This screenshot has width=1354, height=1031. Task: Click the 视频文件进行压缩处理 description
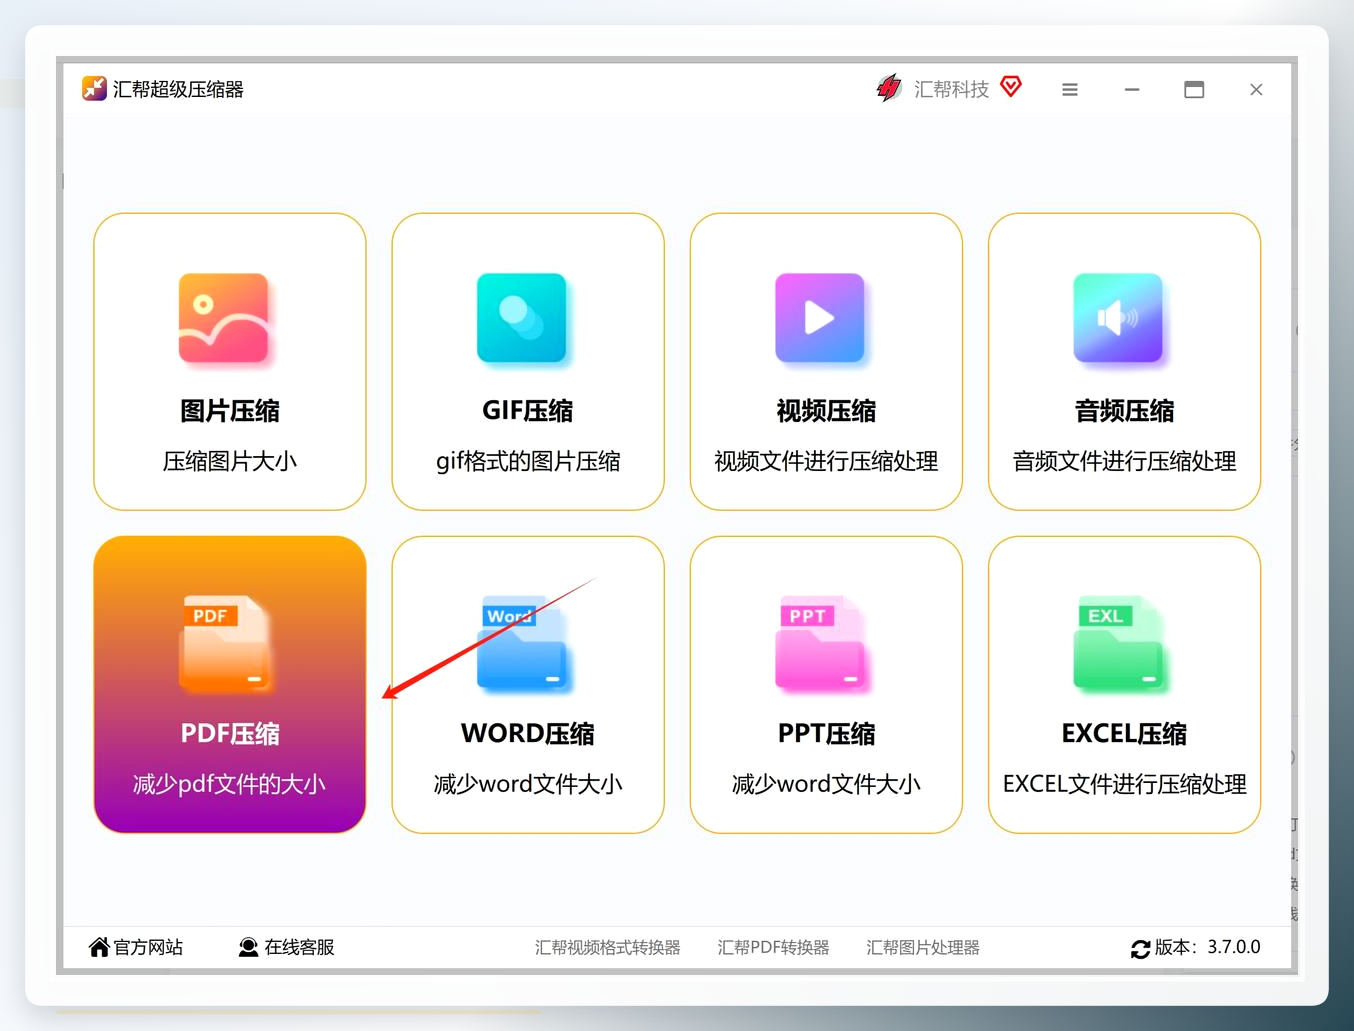point(826,461)
